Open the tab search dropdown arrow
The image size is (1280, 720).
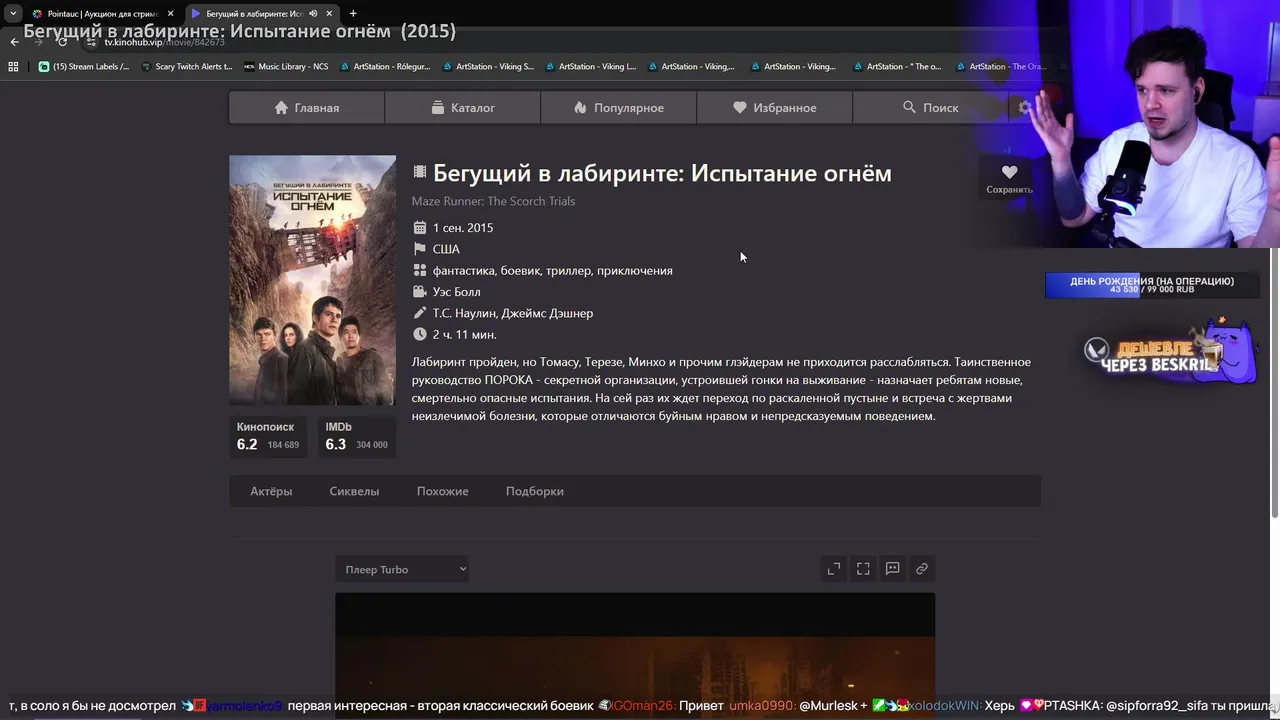click(13, 14)
